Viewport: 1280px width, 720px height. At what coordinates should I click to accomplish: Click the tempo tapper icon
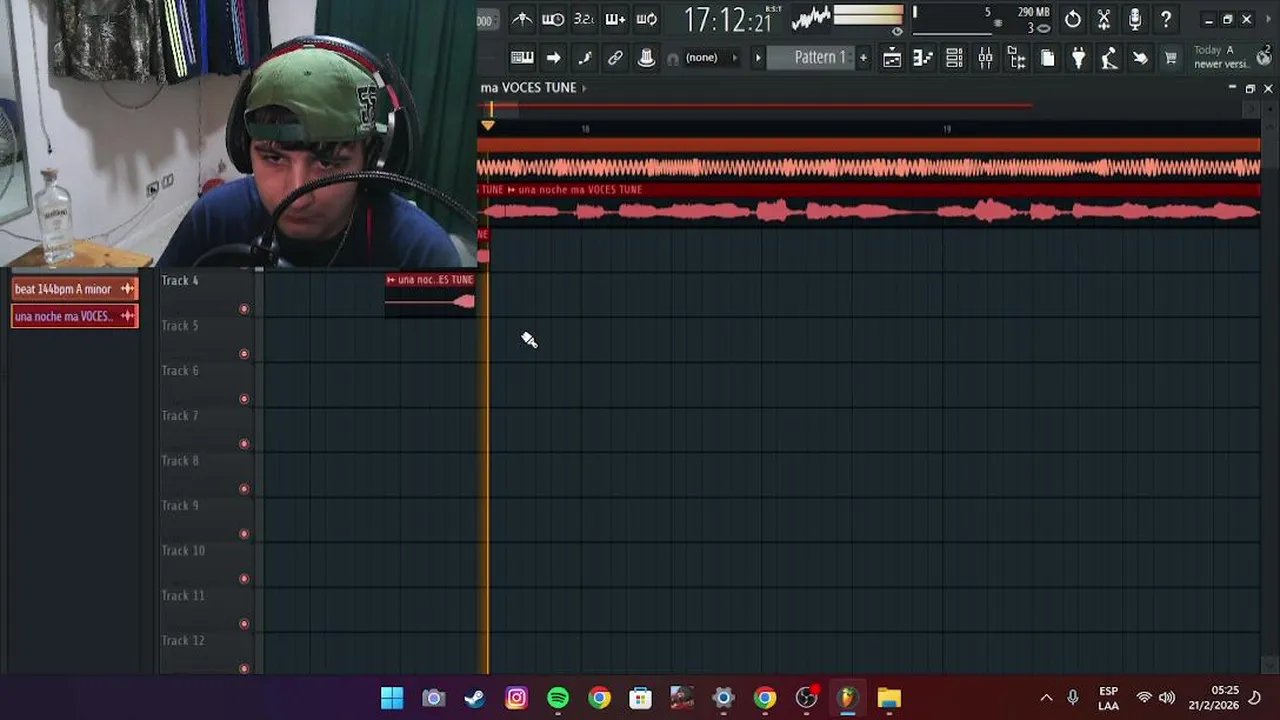pyautogui.click(x=1109, y=58)
